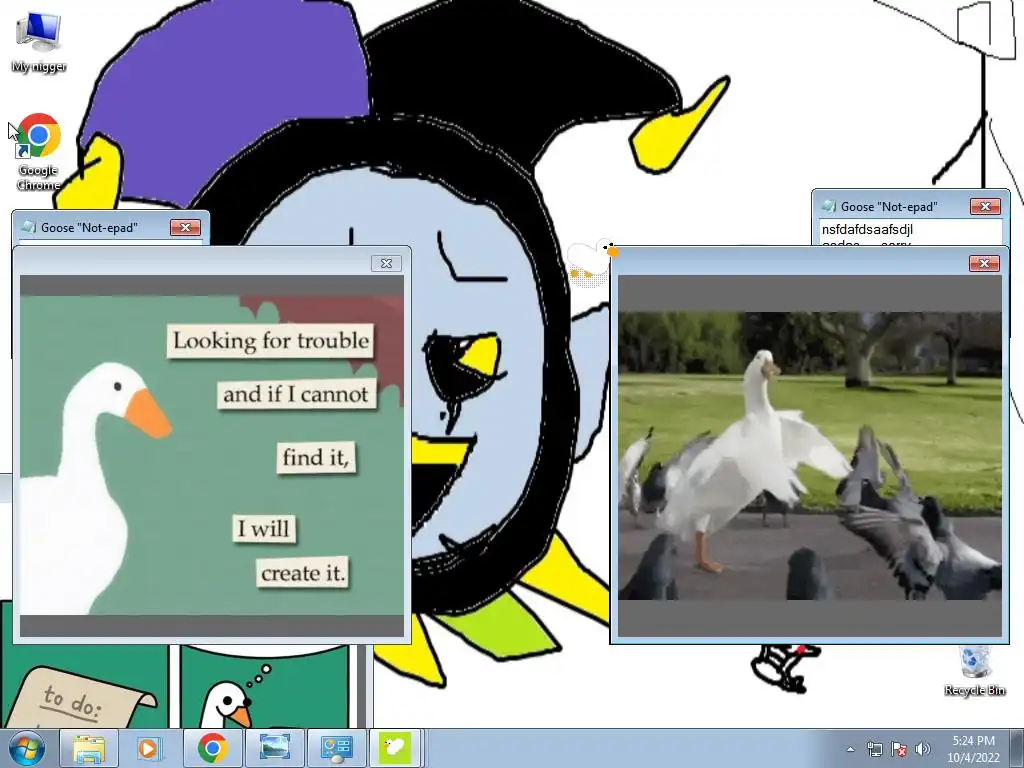
Task: Click the Not-epad icon in right title bar
Action: (829, 206)
